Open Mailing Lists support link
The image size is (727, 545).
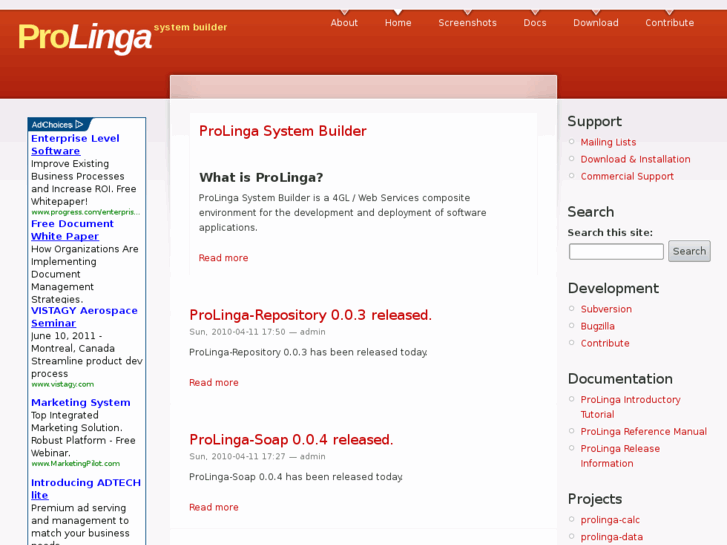pyautogui.click(x=608, y=142)
